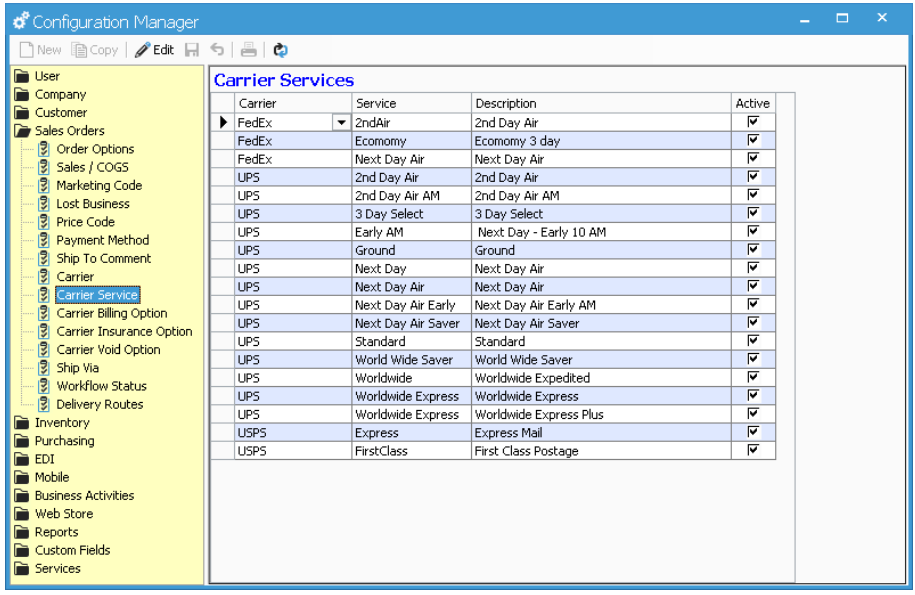
Task: Click the 'Economy 3 day' description cell
Action: pyautogui.click(x=601, y=141)
